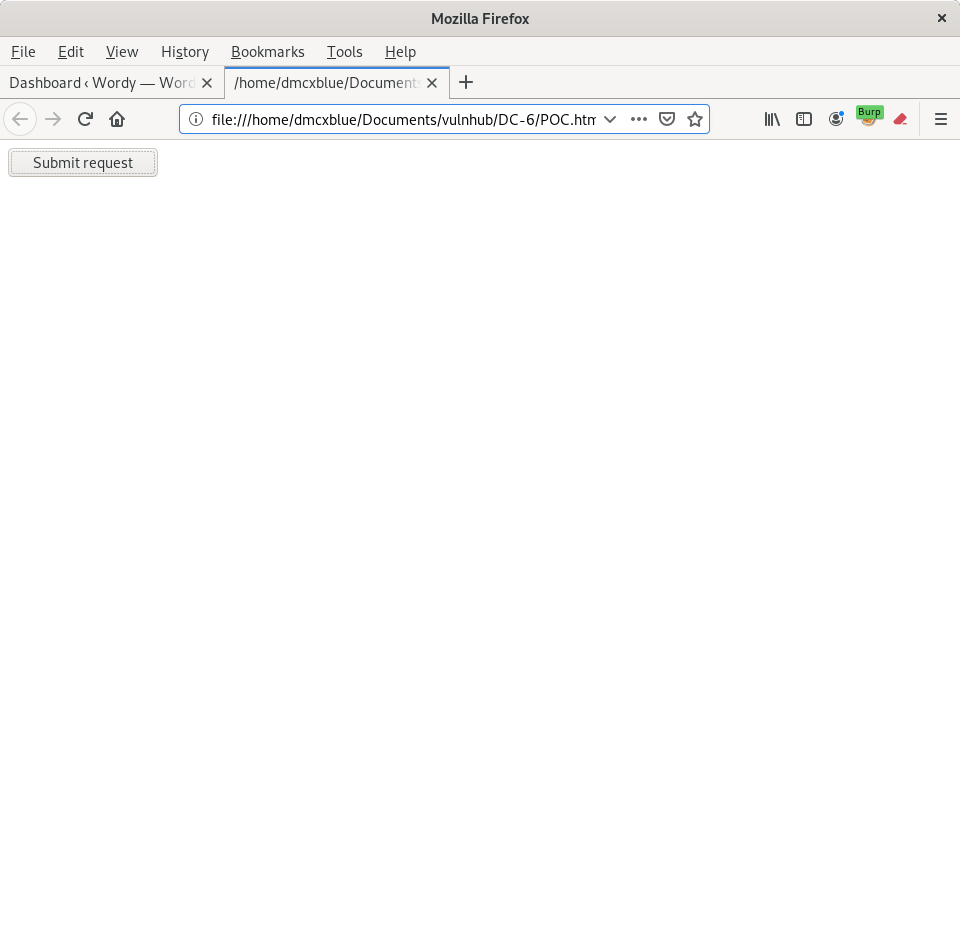
Task: Show site information icon in URL bar
Action: (196, 119)
